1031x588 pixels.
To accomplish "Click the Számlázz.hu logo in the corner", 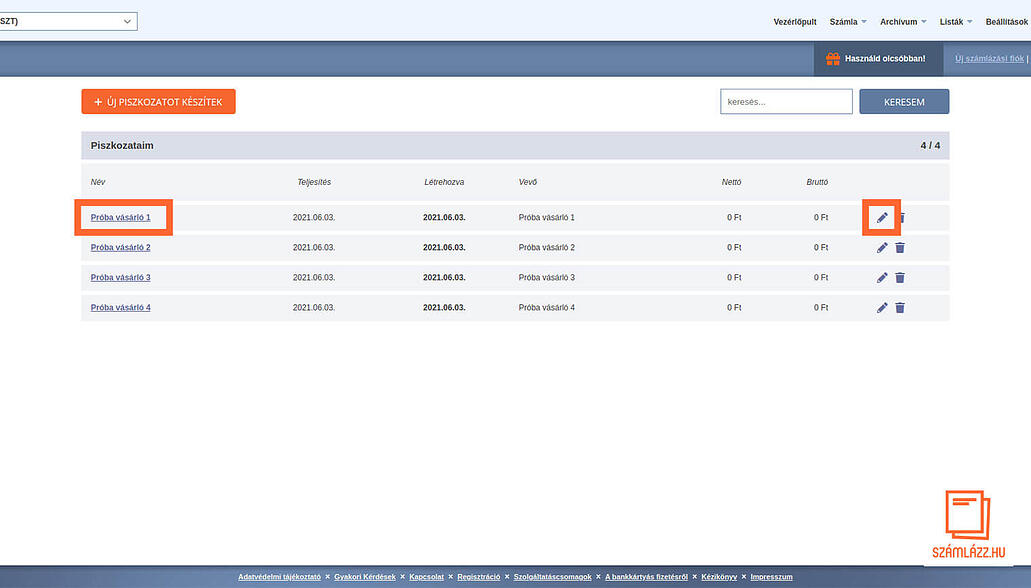I will [967, 525].
